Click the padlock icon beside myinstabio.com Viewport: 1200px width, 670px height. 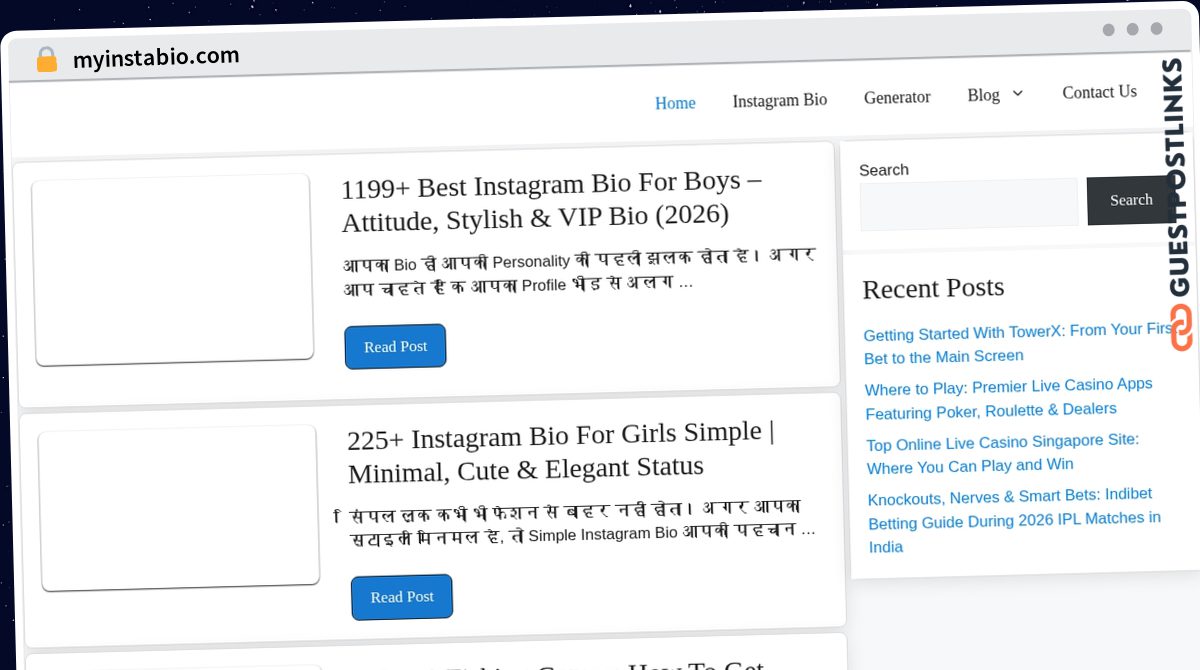tap(46, 59)
